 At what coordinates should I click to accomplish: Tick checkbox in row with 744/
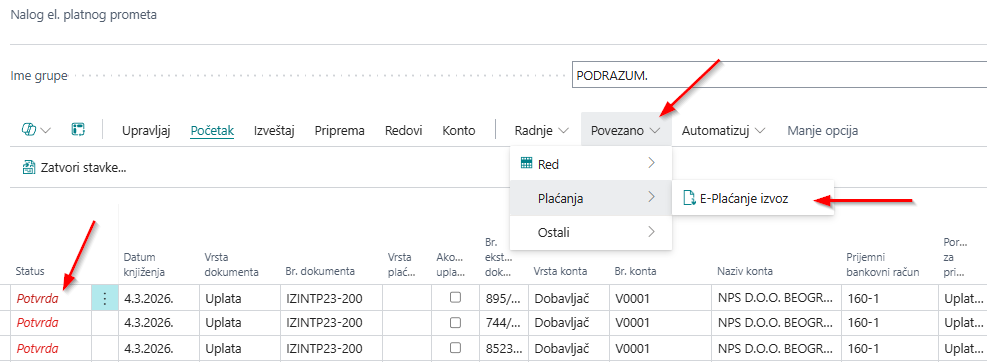pos(455,322)
